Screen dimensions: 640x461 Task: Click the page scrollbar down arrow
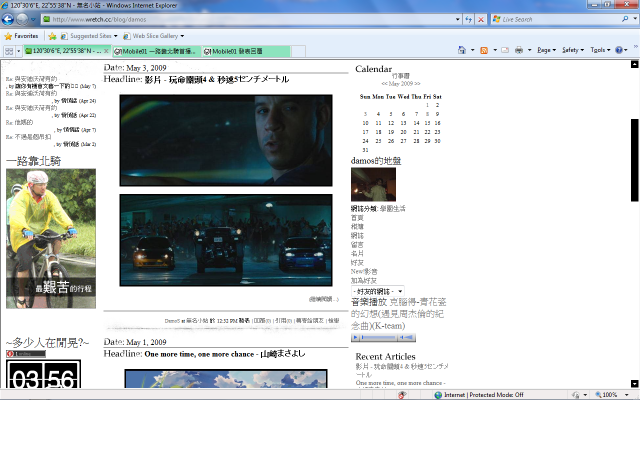634,384
